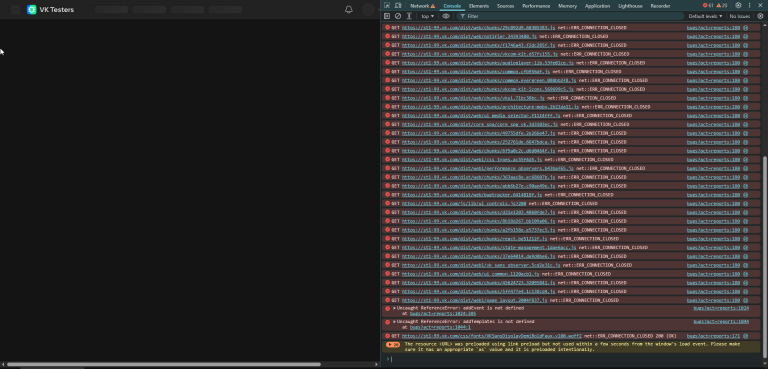The image size is (768, 369).
Task: Open the Application tab
Action: click(597, 6)
